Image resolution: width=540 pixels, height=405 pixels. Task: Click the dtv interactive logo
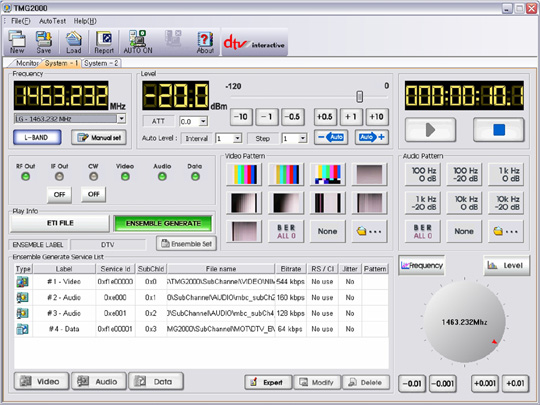pos(255,43)
